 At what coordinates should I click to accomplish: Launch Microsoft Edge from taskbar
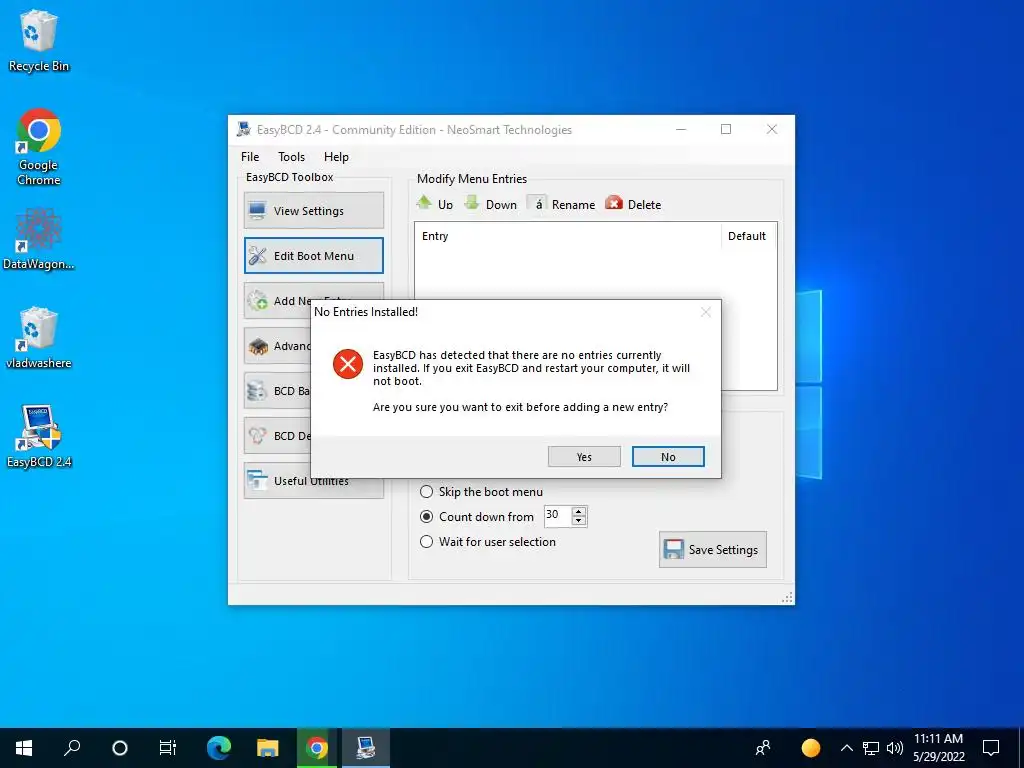tap(219, 748)
